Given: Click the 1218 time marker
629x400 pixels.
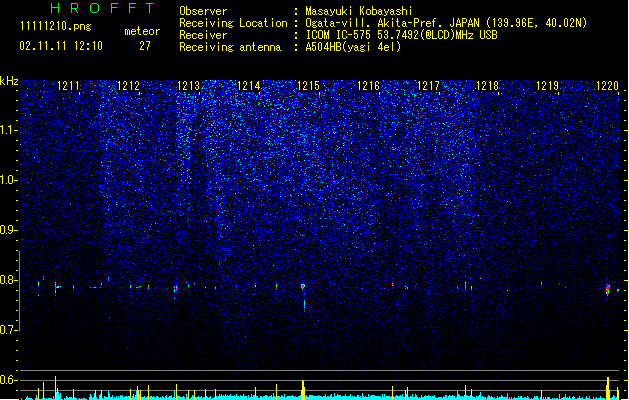Looking at the screenshot, I should pyautogui.click(x=488, y=86).
